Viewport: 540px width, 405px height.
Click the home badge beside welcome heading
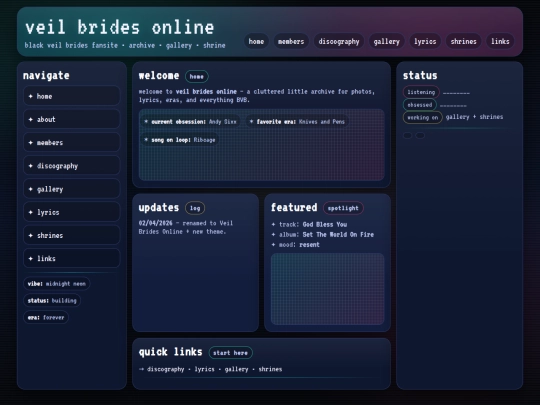197,76
